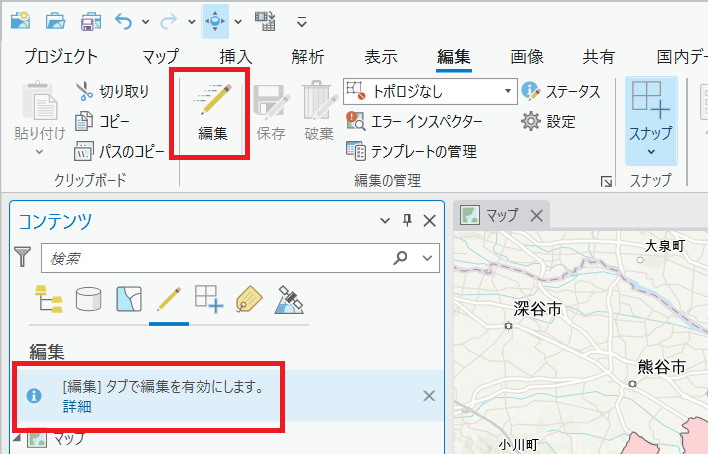Viewport: 708px width, 454px height.
Task: Click the 詳細 link in notification
Action: 77,407
